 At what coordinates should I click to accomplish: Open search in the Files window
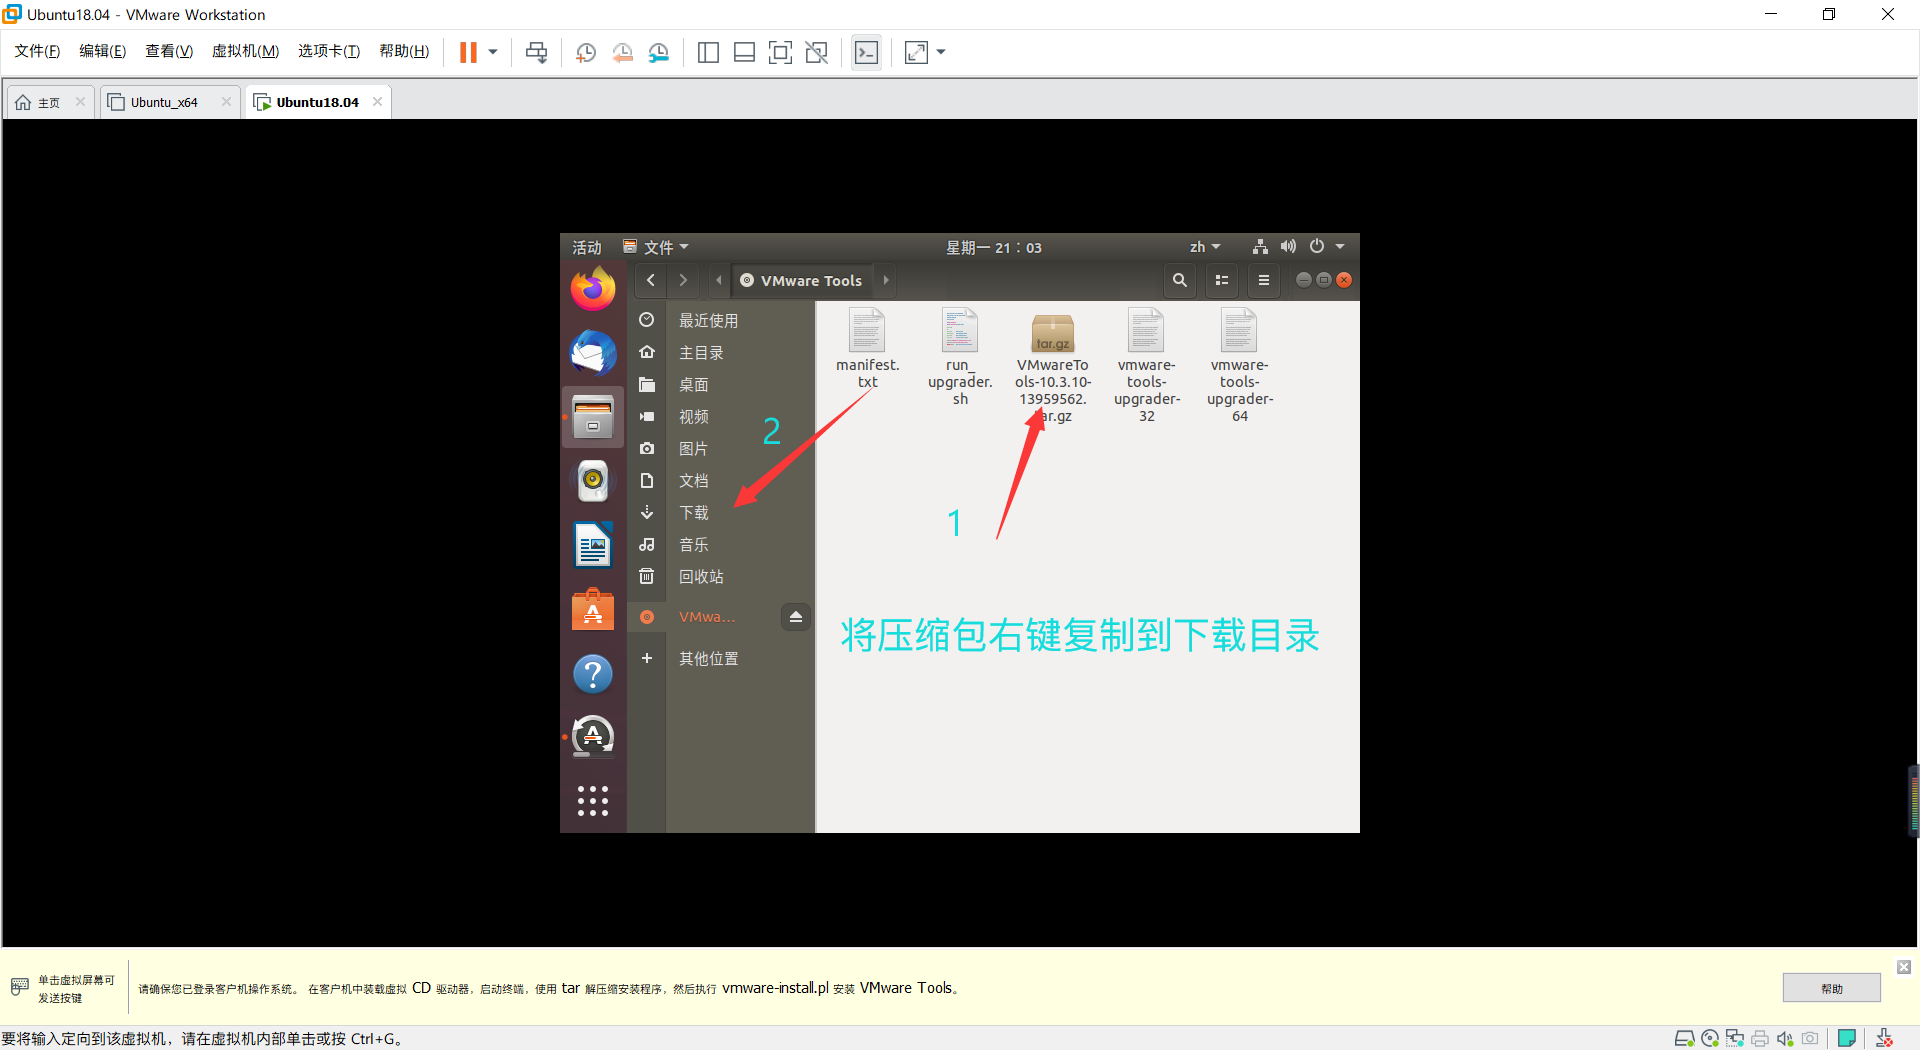(1180, 280)
